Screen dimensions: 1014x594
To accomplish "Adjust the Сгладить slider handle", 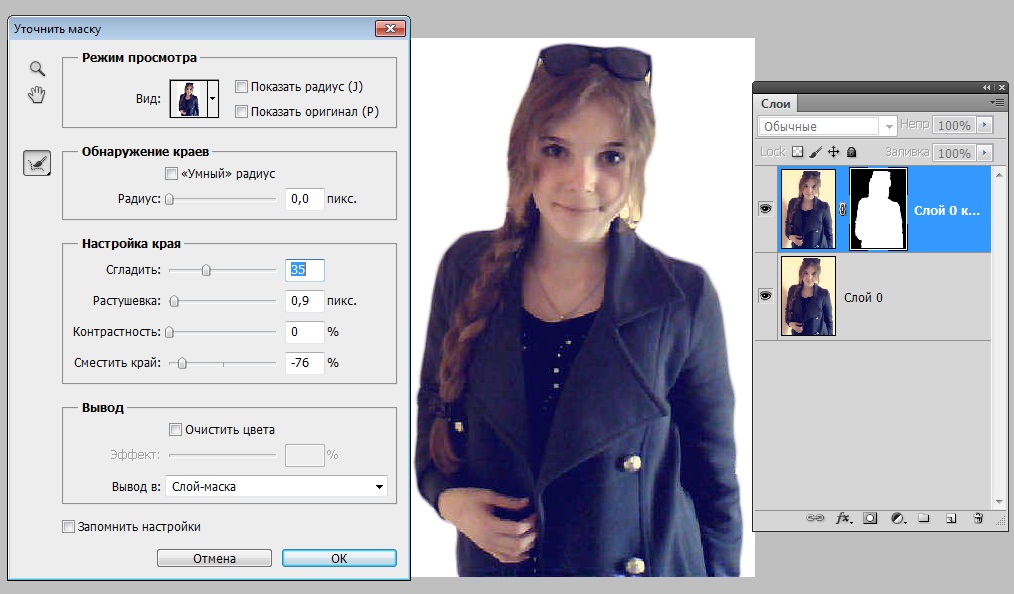I will (206, 270).
